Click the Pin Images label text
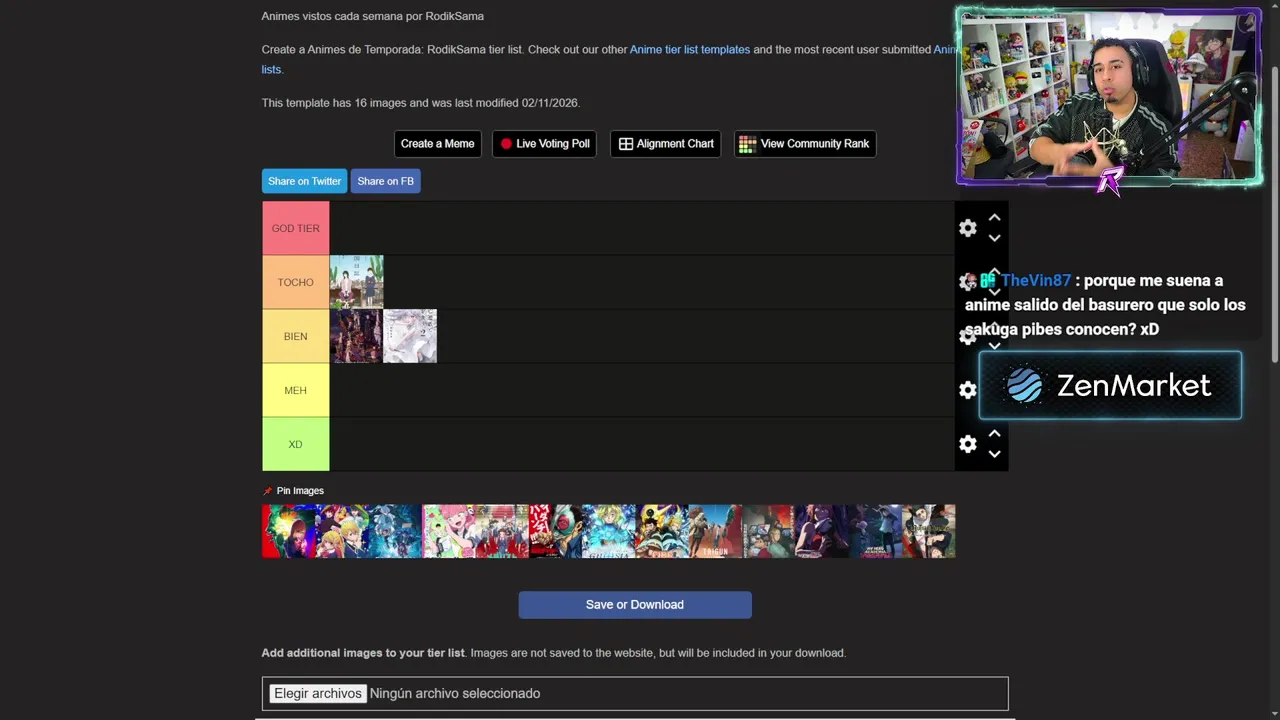The image size is (1280, 720). coord(300,491)
